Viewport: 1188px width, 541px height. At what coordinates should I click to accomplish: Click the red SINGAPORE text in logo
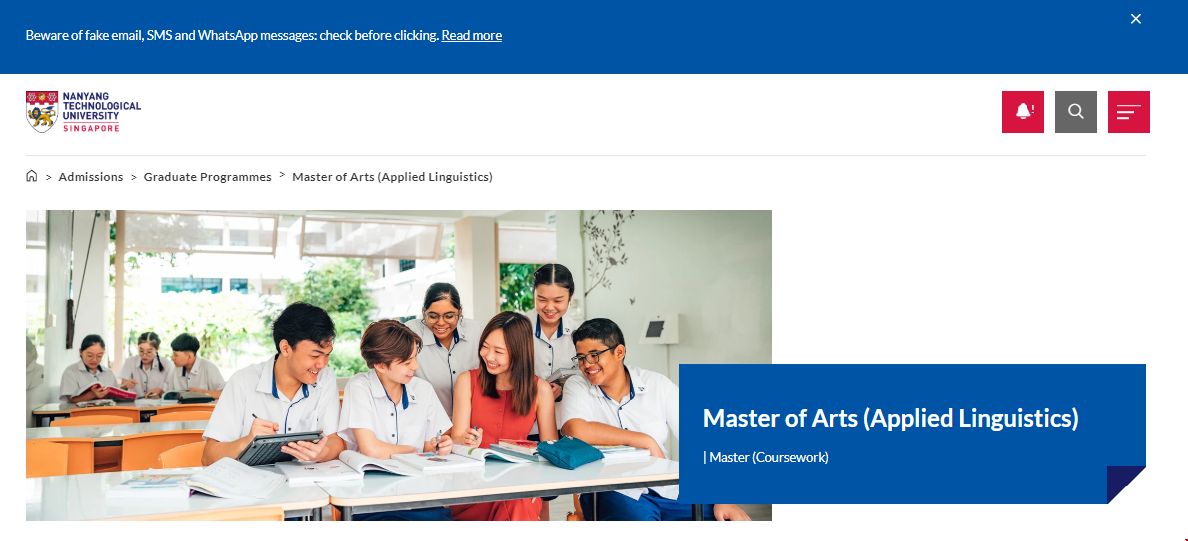click(x=91, y=128)
